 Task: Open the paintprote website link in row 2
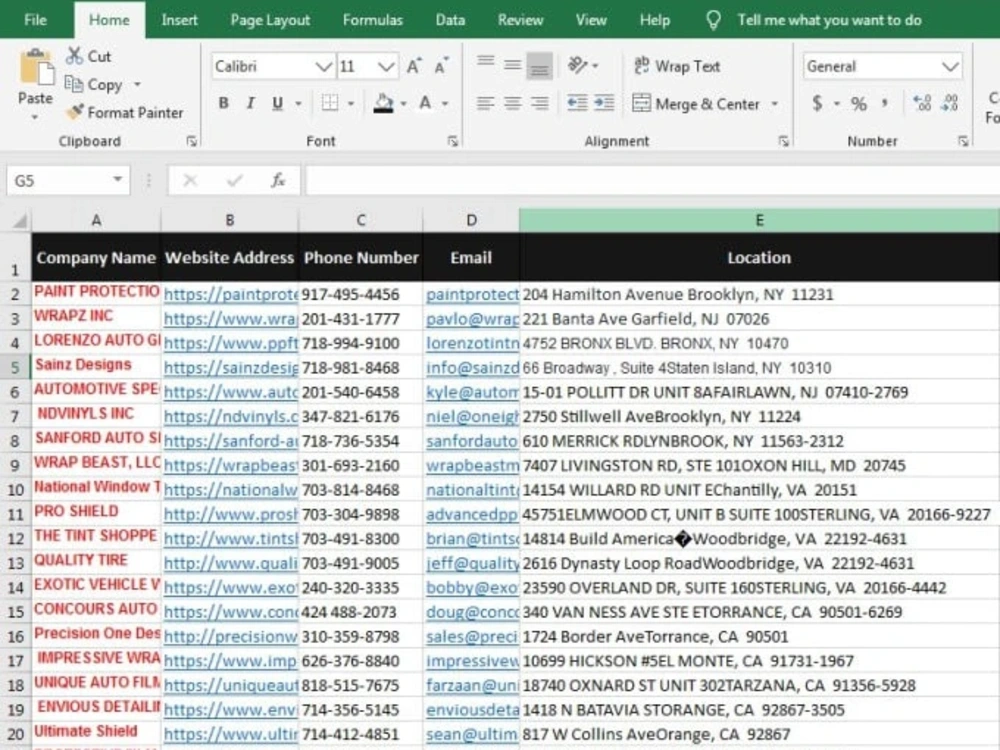point(230,295)
